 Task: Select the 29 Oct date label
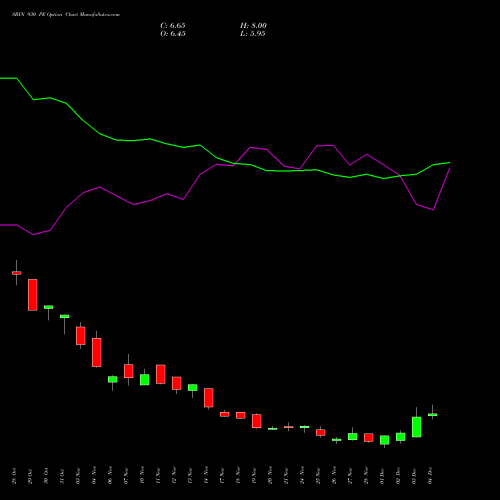30,476
